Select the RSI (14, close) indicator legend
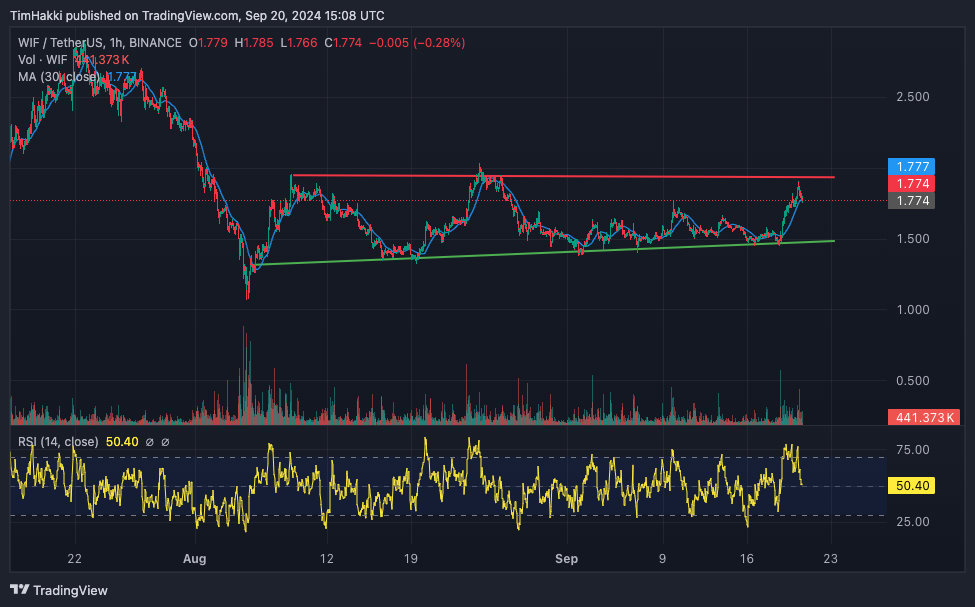This screenshot has height=607, width=975. coord(58,442)
